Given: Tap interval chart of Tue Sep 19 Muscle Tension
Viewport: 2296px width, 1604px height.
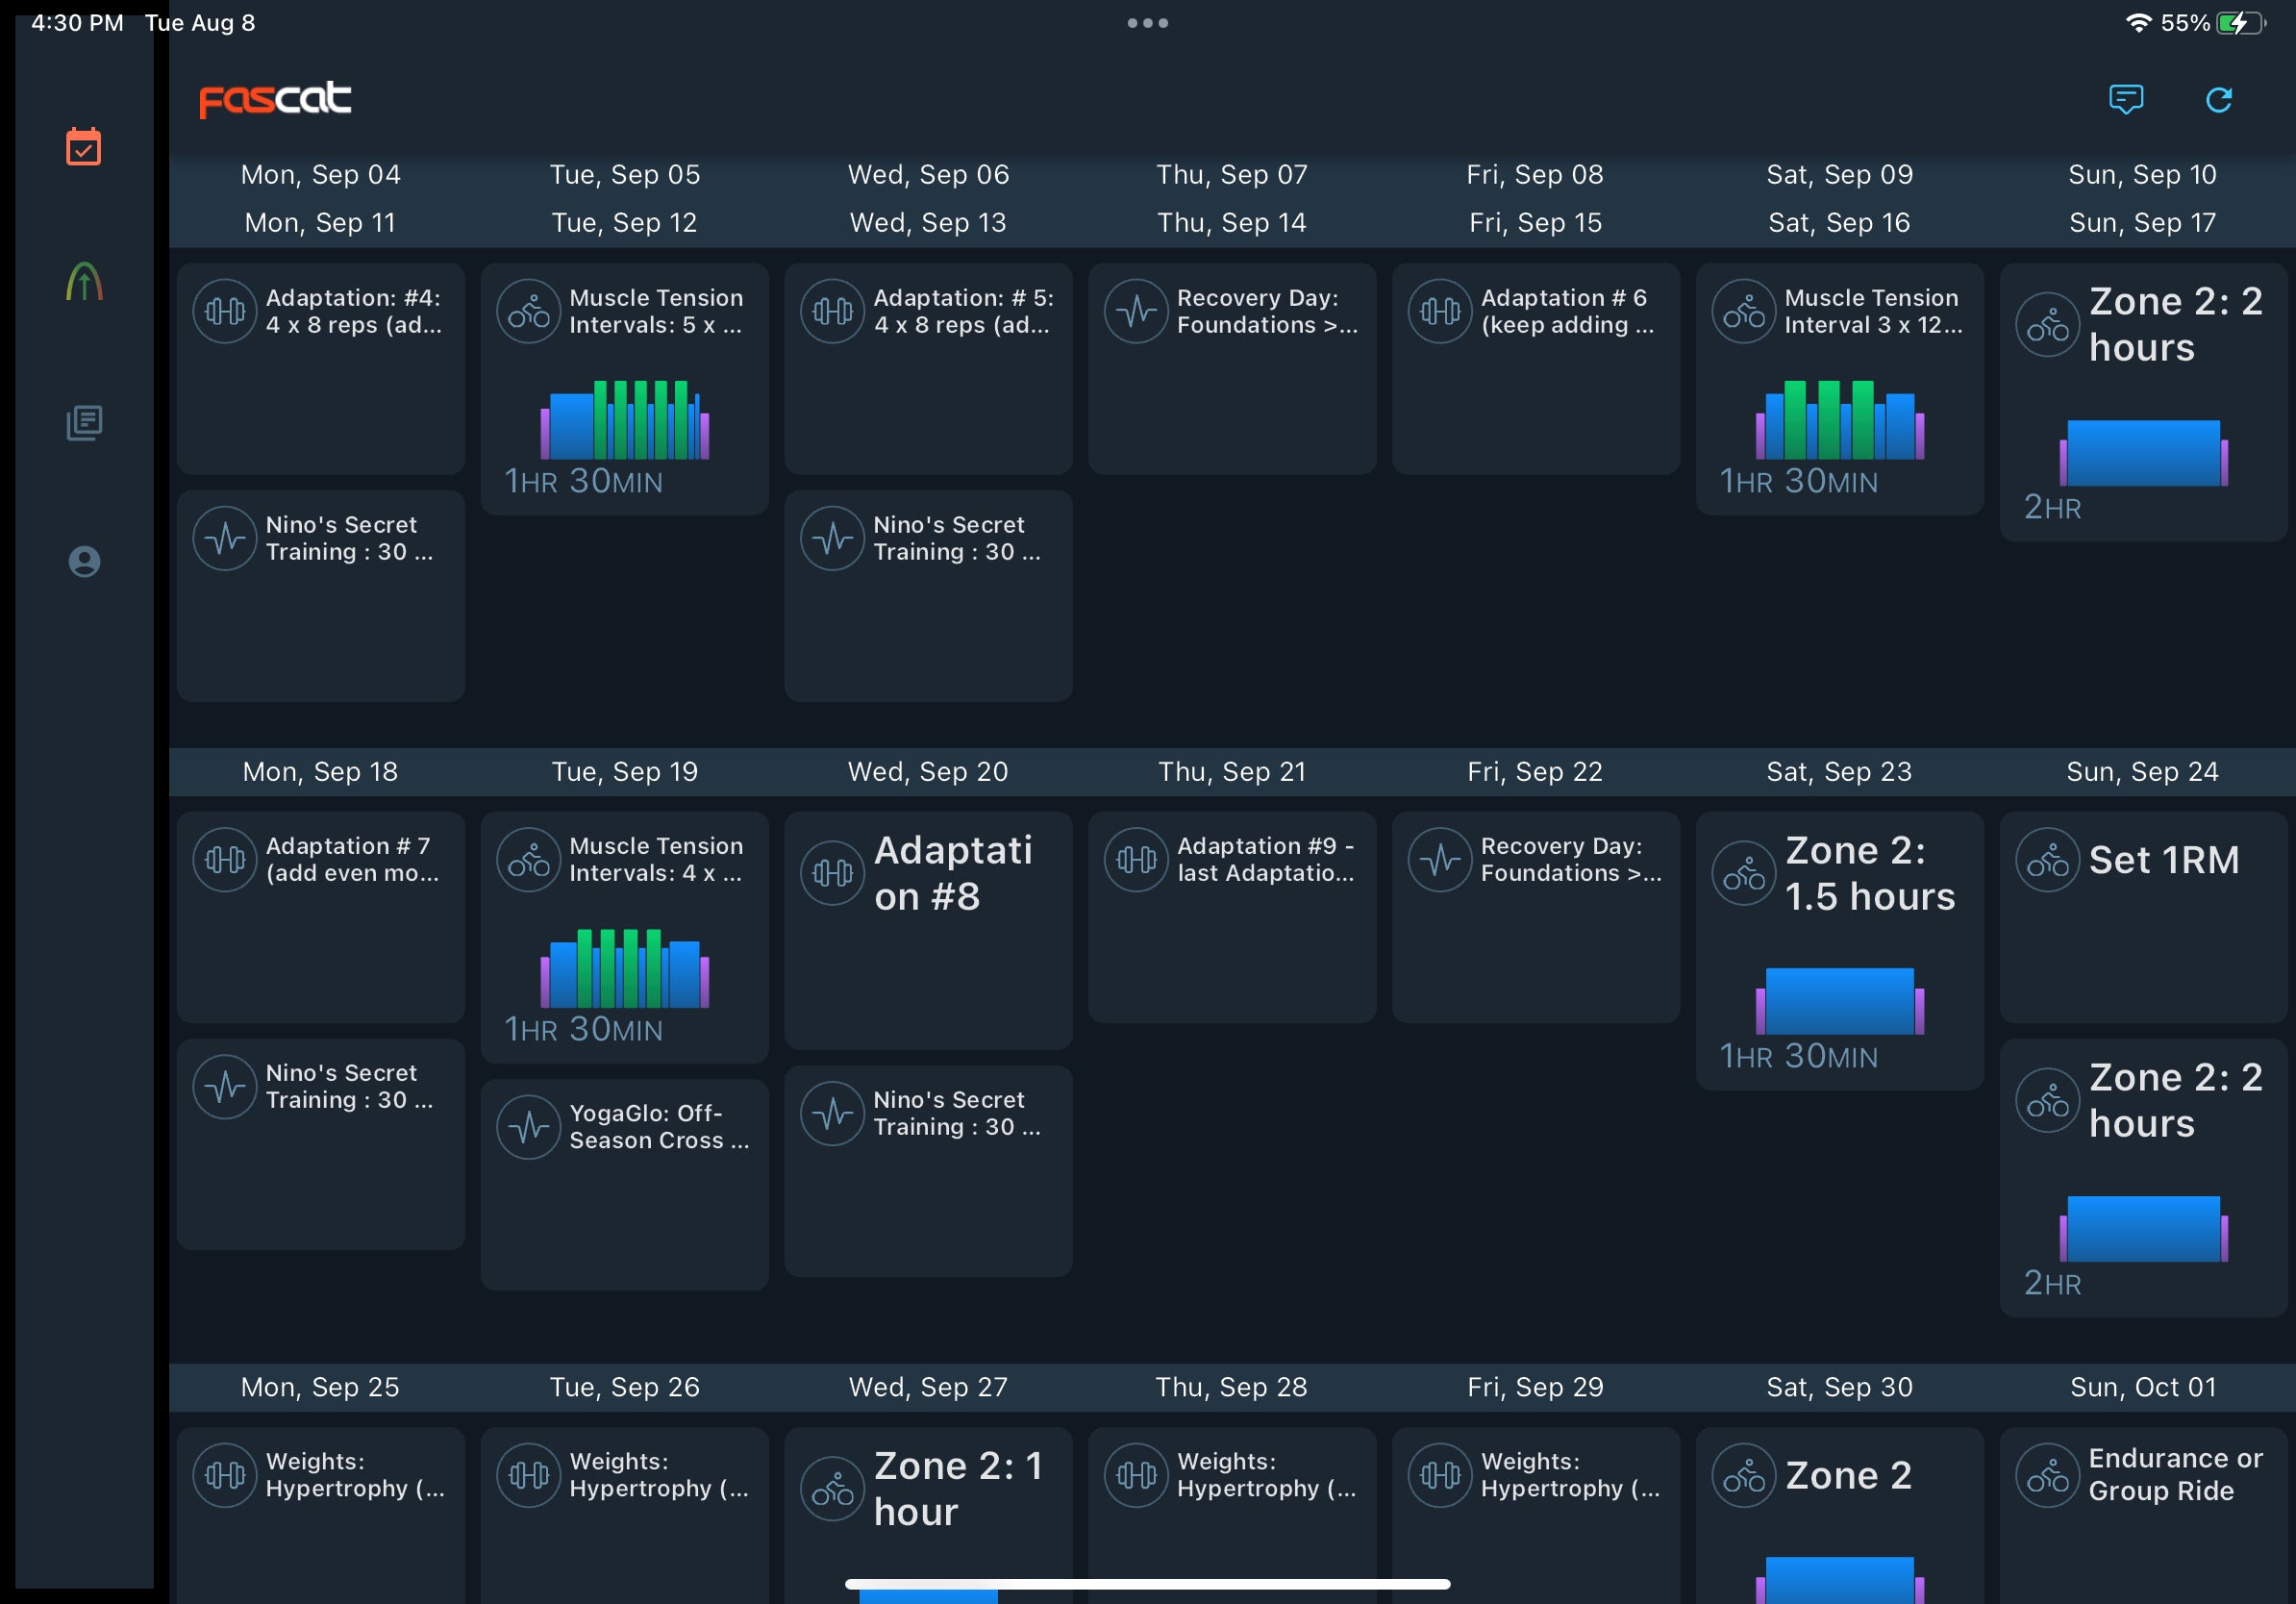Looking at the screenshot, I should [x=625, y=968].
